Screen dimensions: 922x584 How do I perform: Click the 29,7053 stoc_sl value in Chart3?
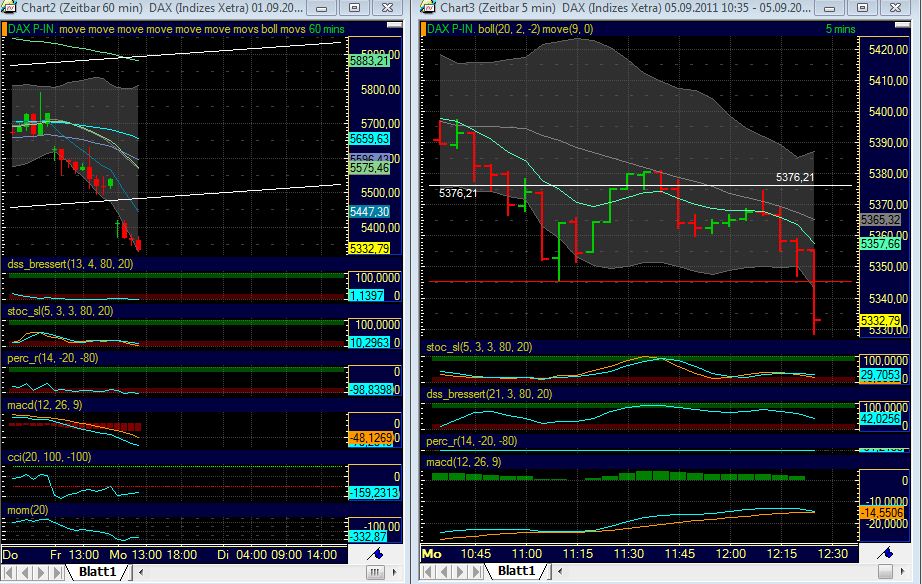click(880, 375)
